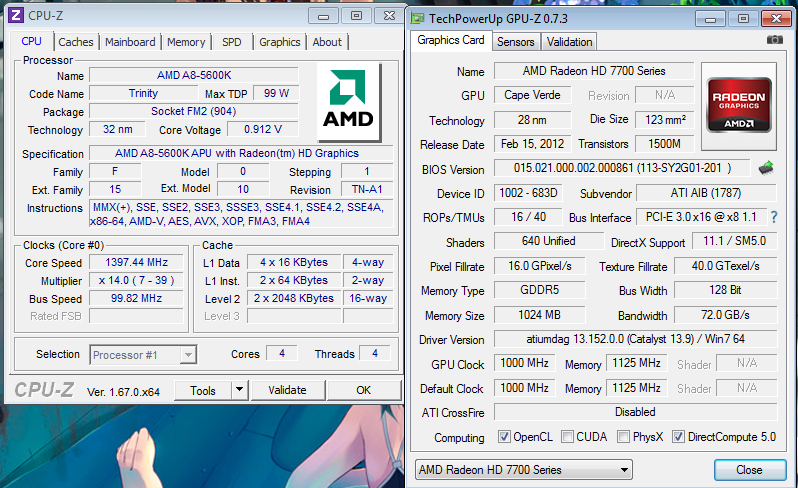
Task: Click the 72.0 GB/s bandwidth value
Action: tap(726, 315)
